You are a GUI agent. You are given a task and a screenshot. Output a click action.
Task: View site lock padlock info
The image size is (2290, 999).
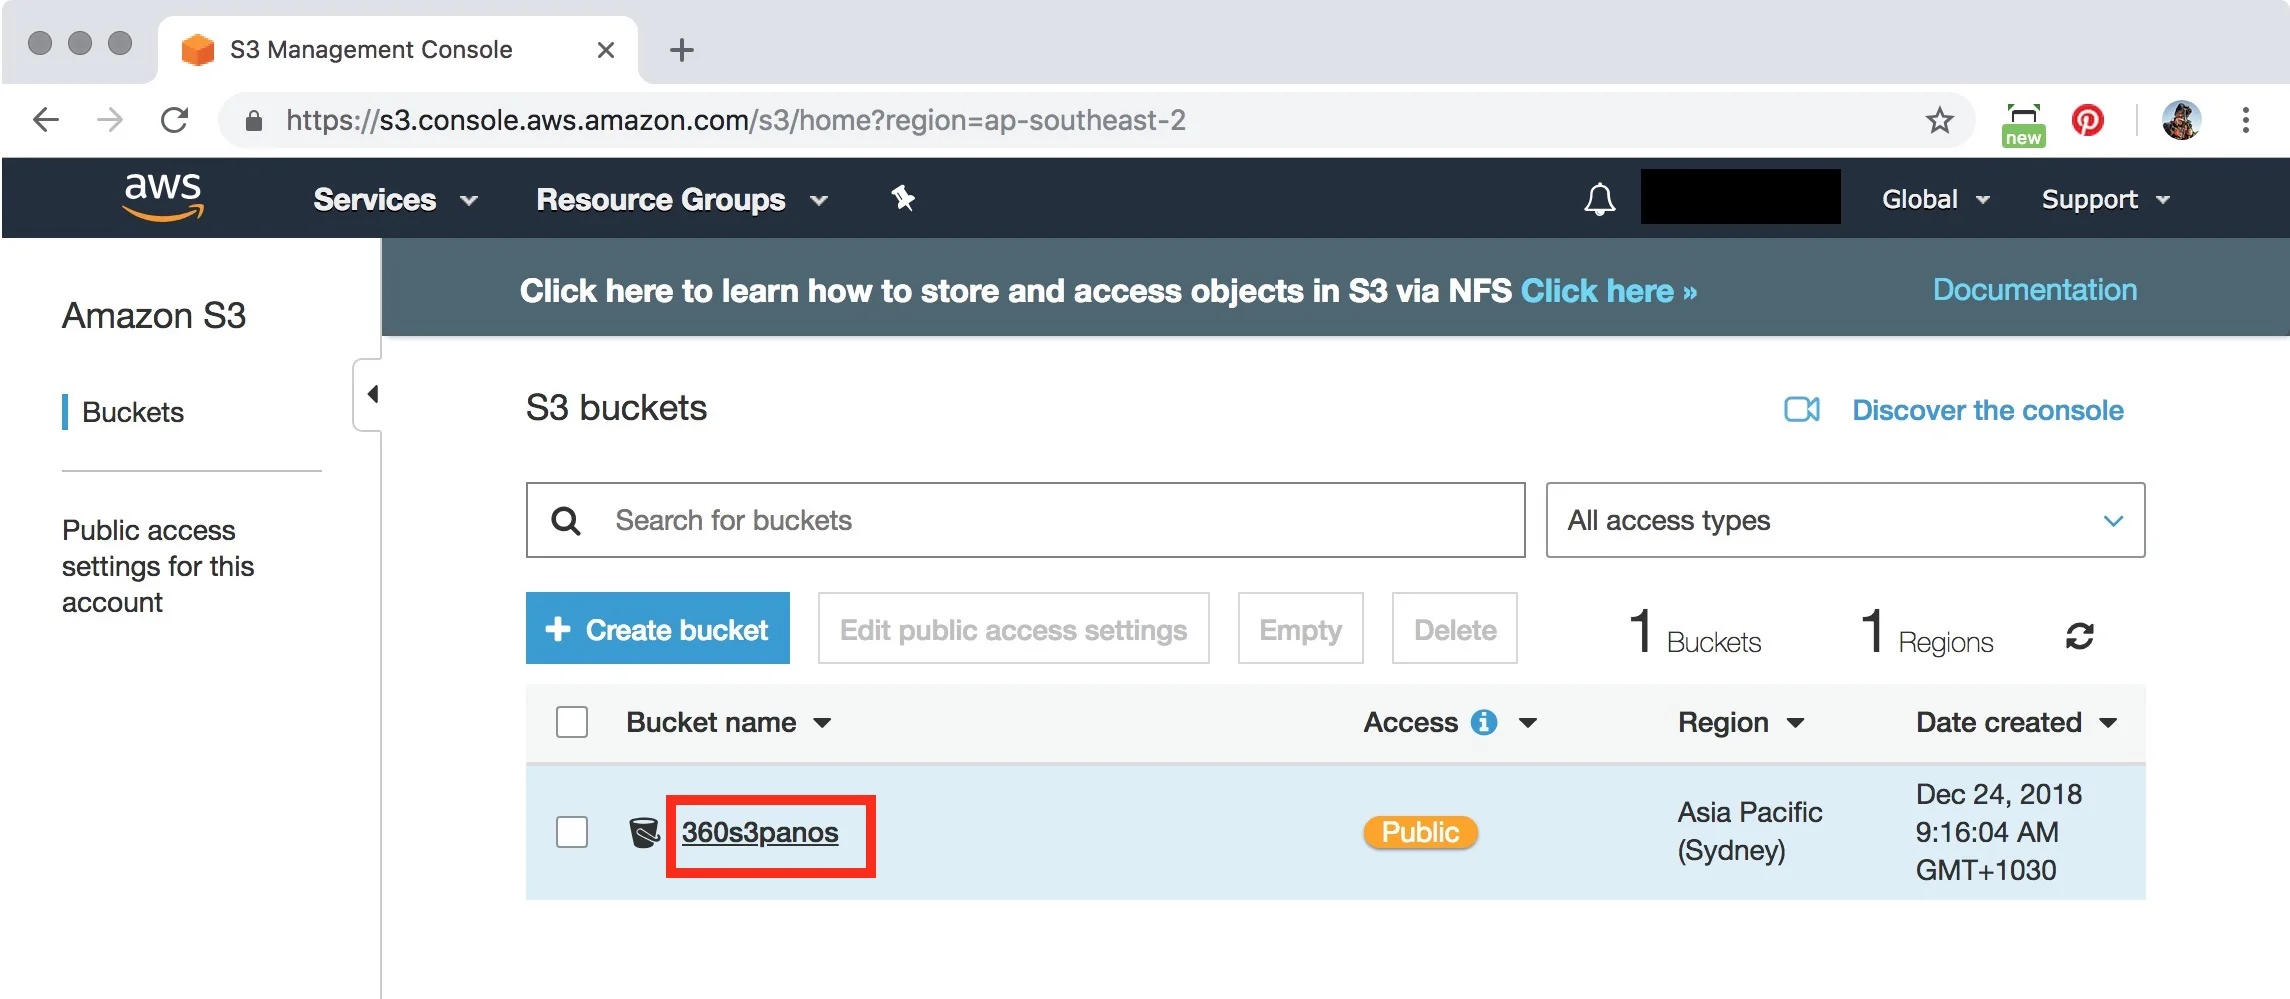[254, 121]
